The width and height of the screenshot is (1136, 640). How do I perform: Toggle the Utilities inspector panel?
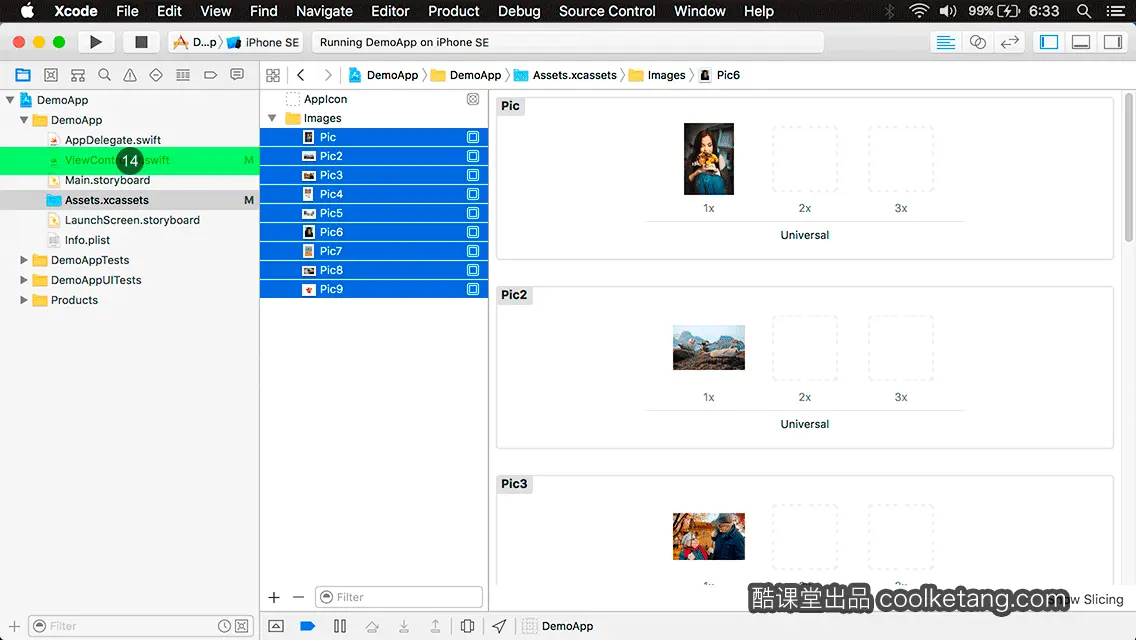1113,42
